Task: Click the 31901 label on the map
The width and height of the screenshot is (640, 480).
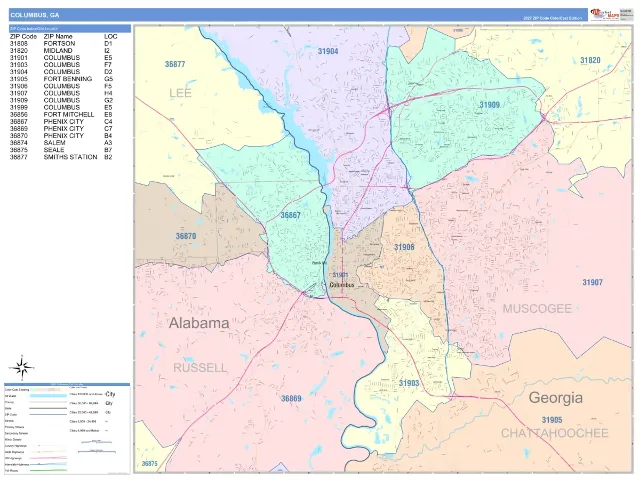Action: click(x=340, y=275)
